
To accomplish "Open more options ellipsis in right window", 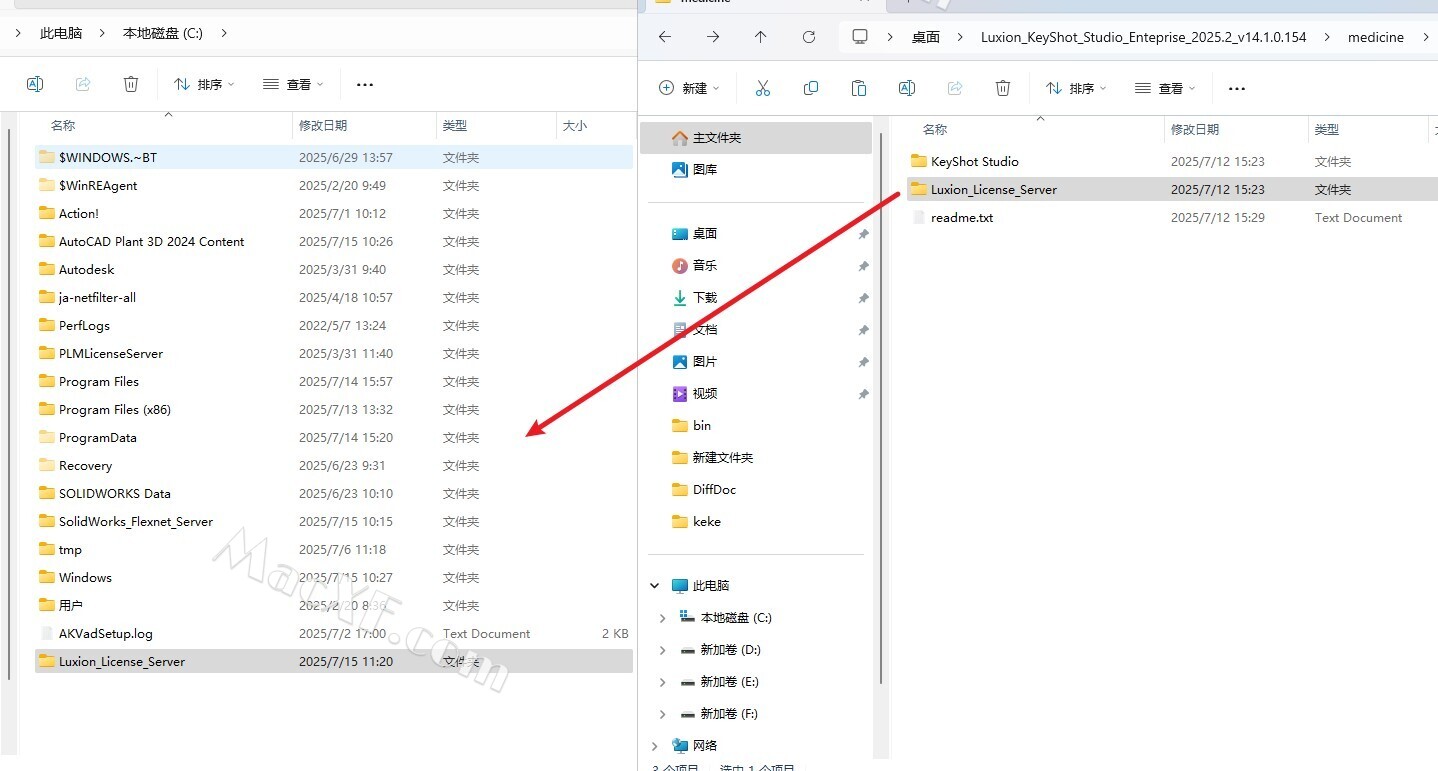I will tap(1237, 89).
